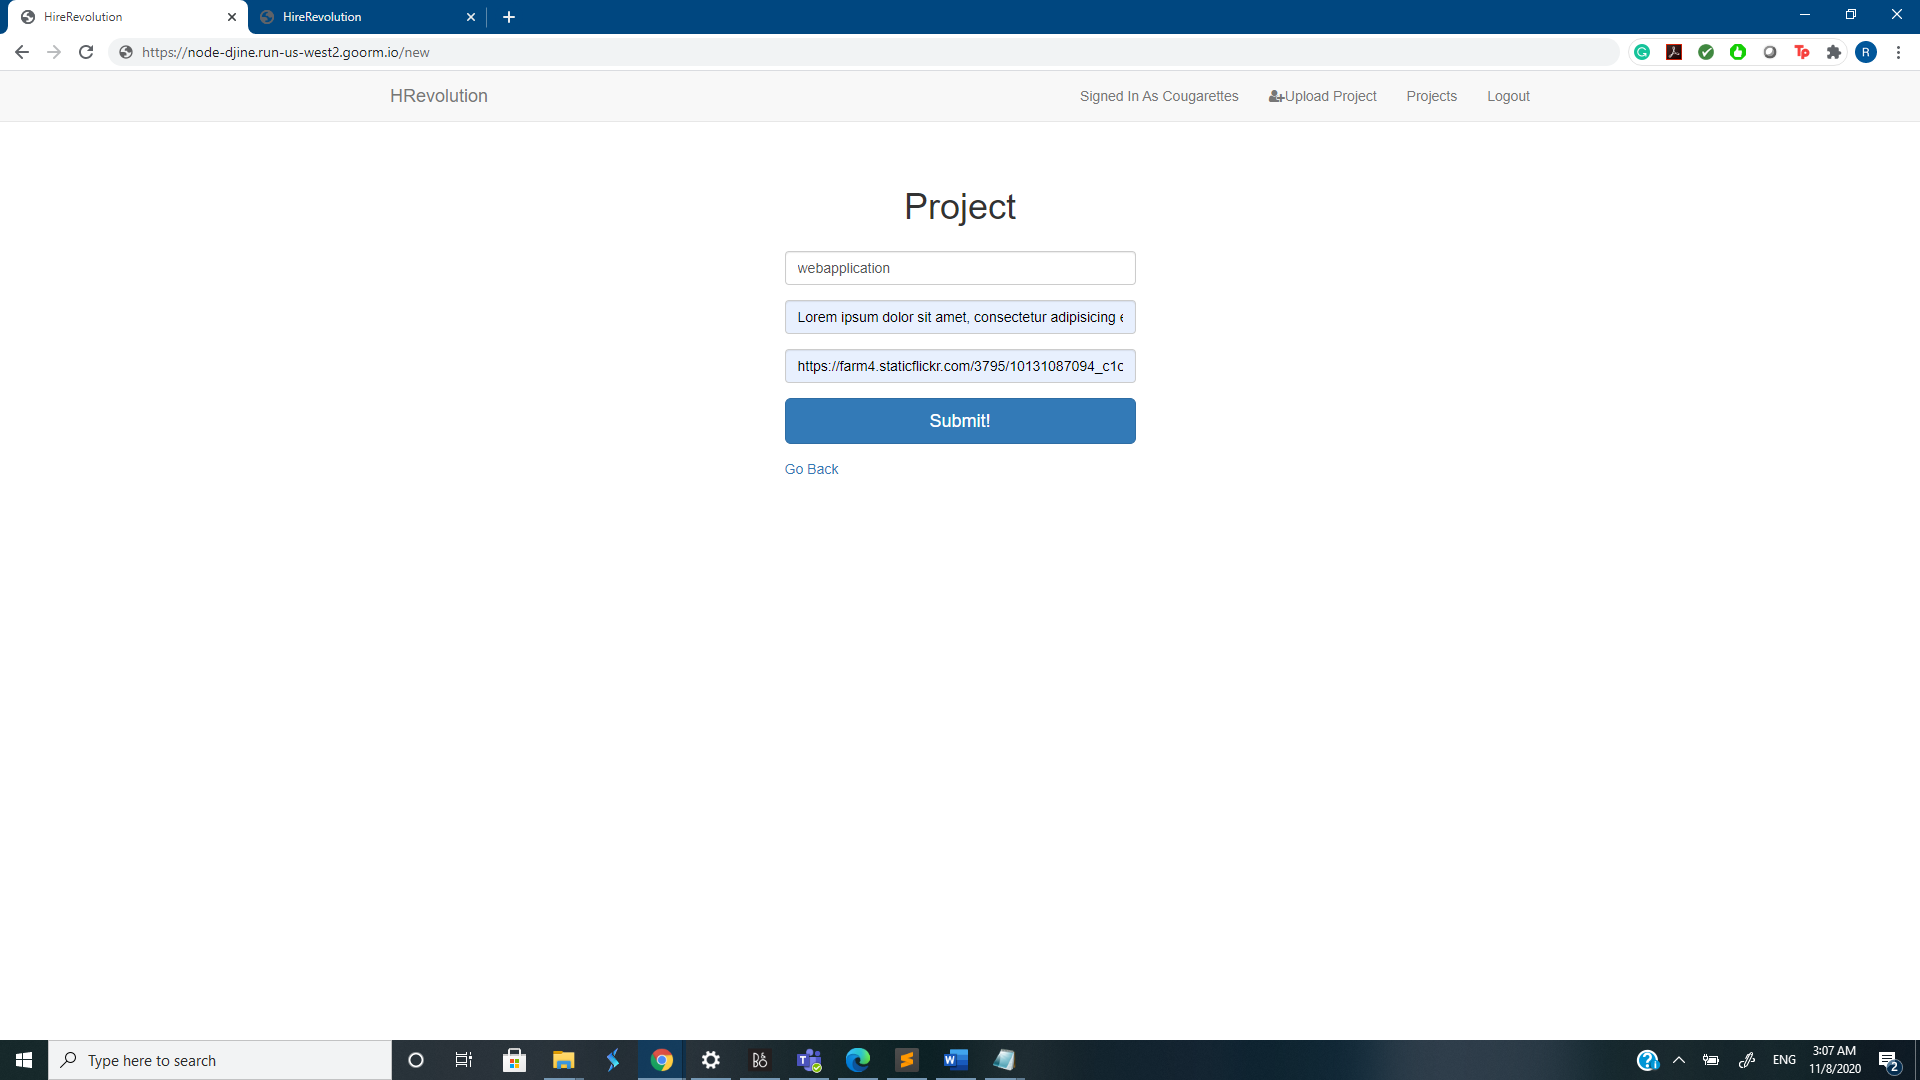
Task: Click the browser reload icon
Action: tap(86, 52)
